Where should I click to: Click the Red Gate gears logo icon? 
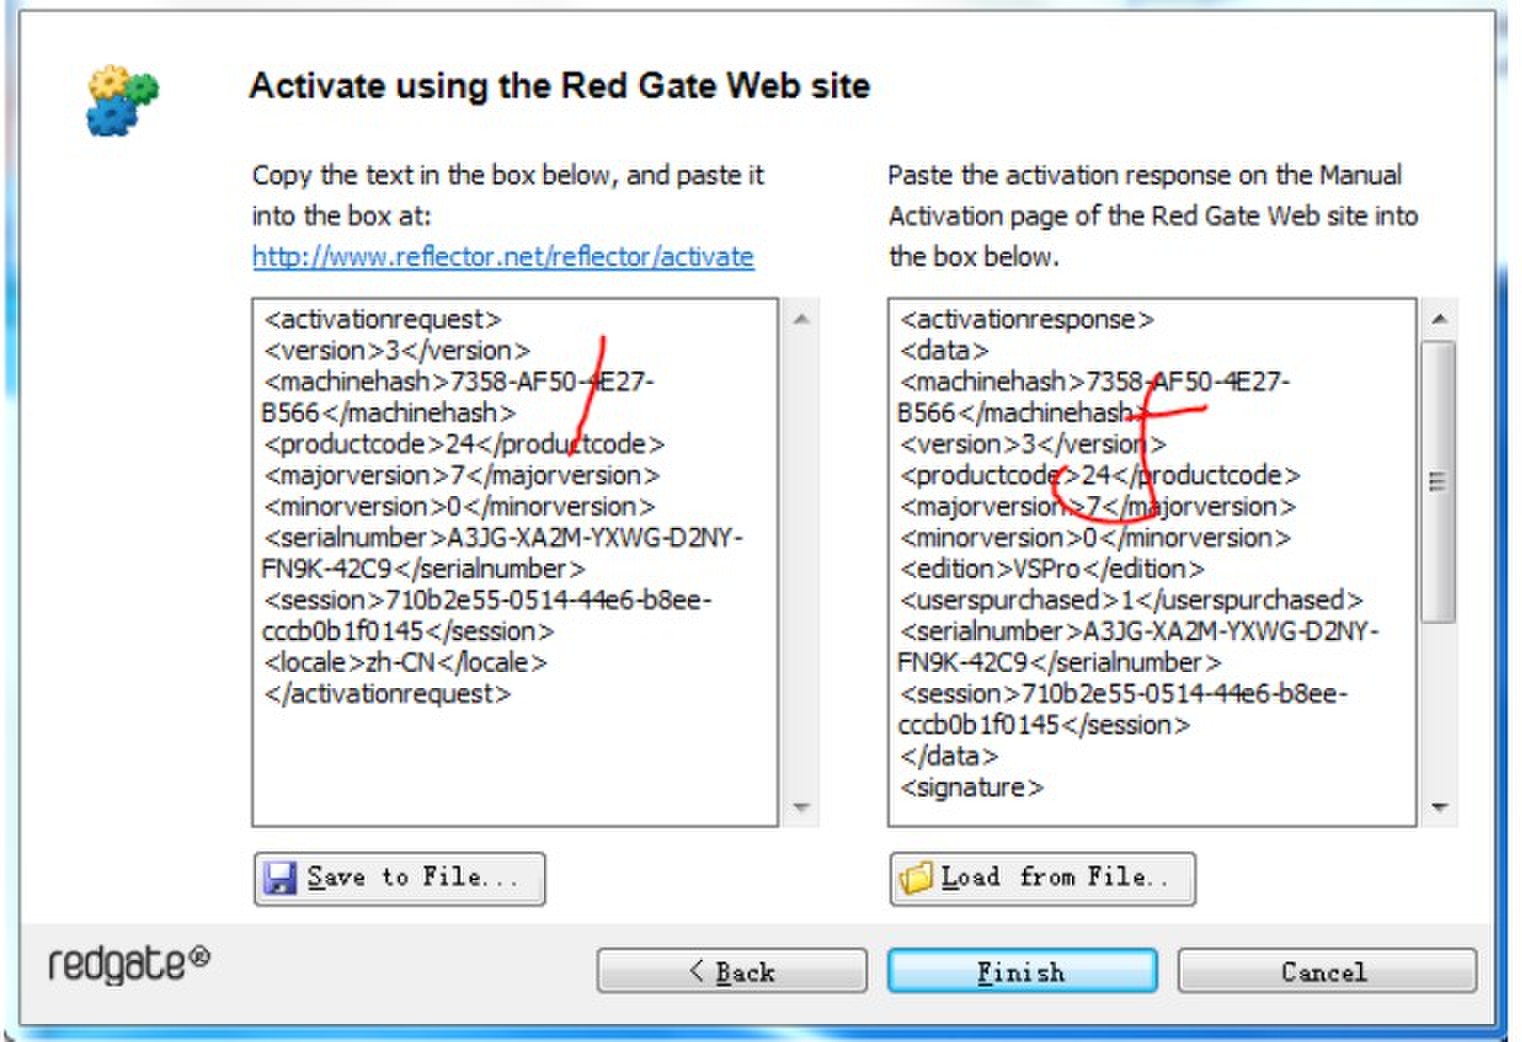122,100
